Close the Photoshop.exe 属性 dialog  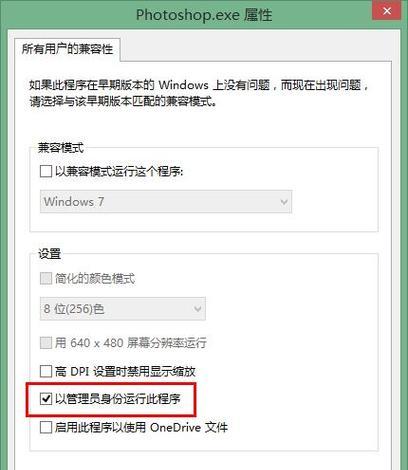click(387, 10)
